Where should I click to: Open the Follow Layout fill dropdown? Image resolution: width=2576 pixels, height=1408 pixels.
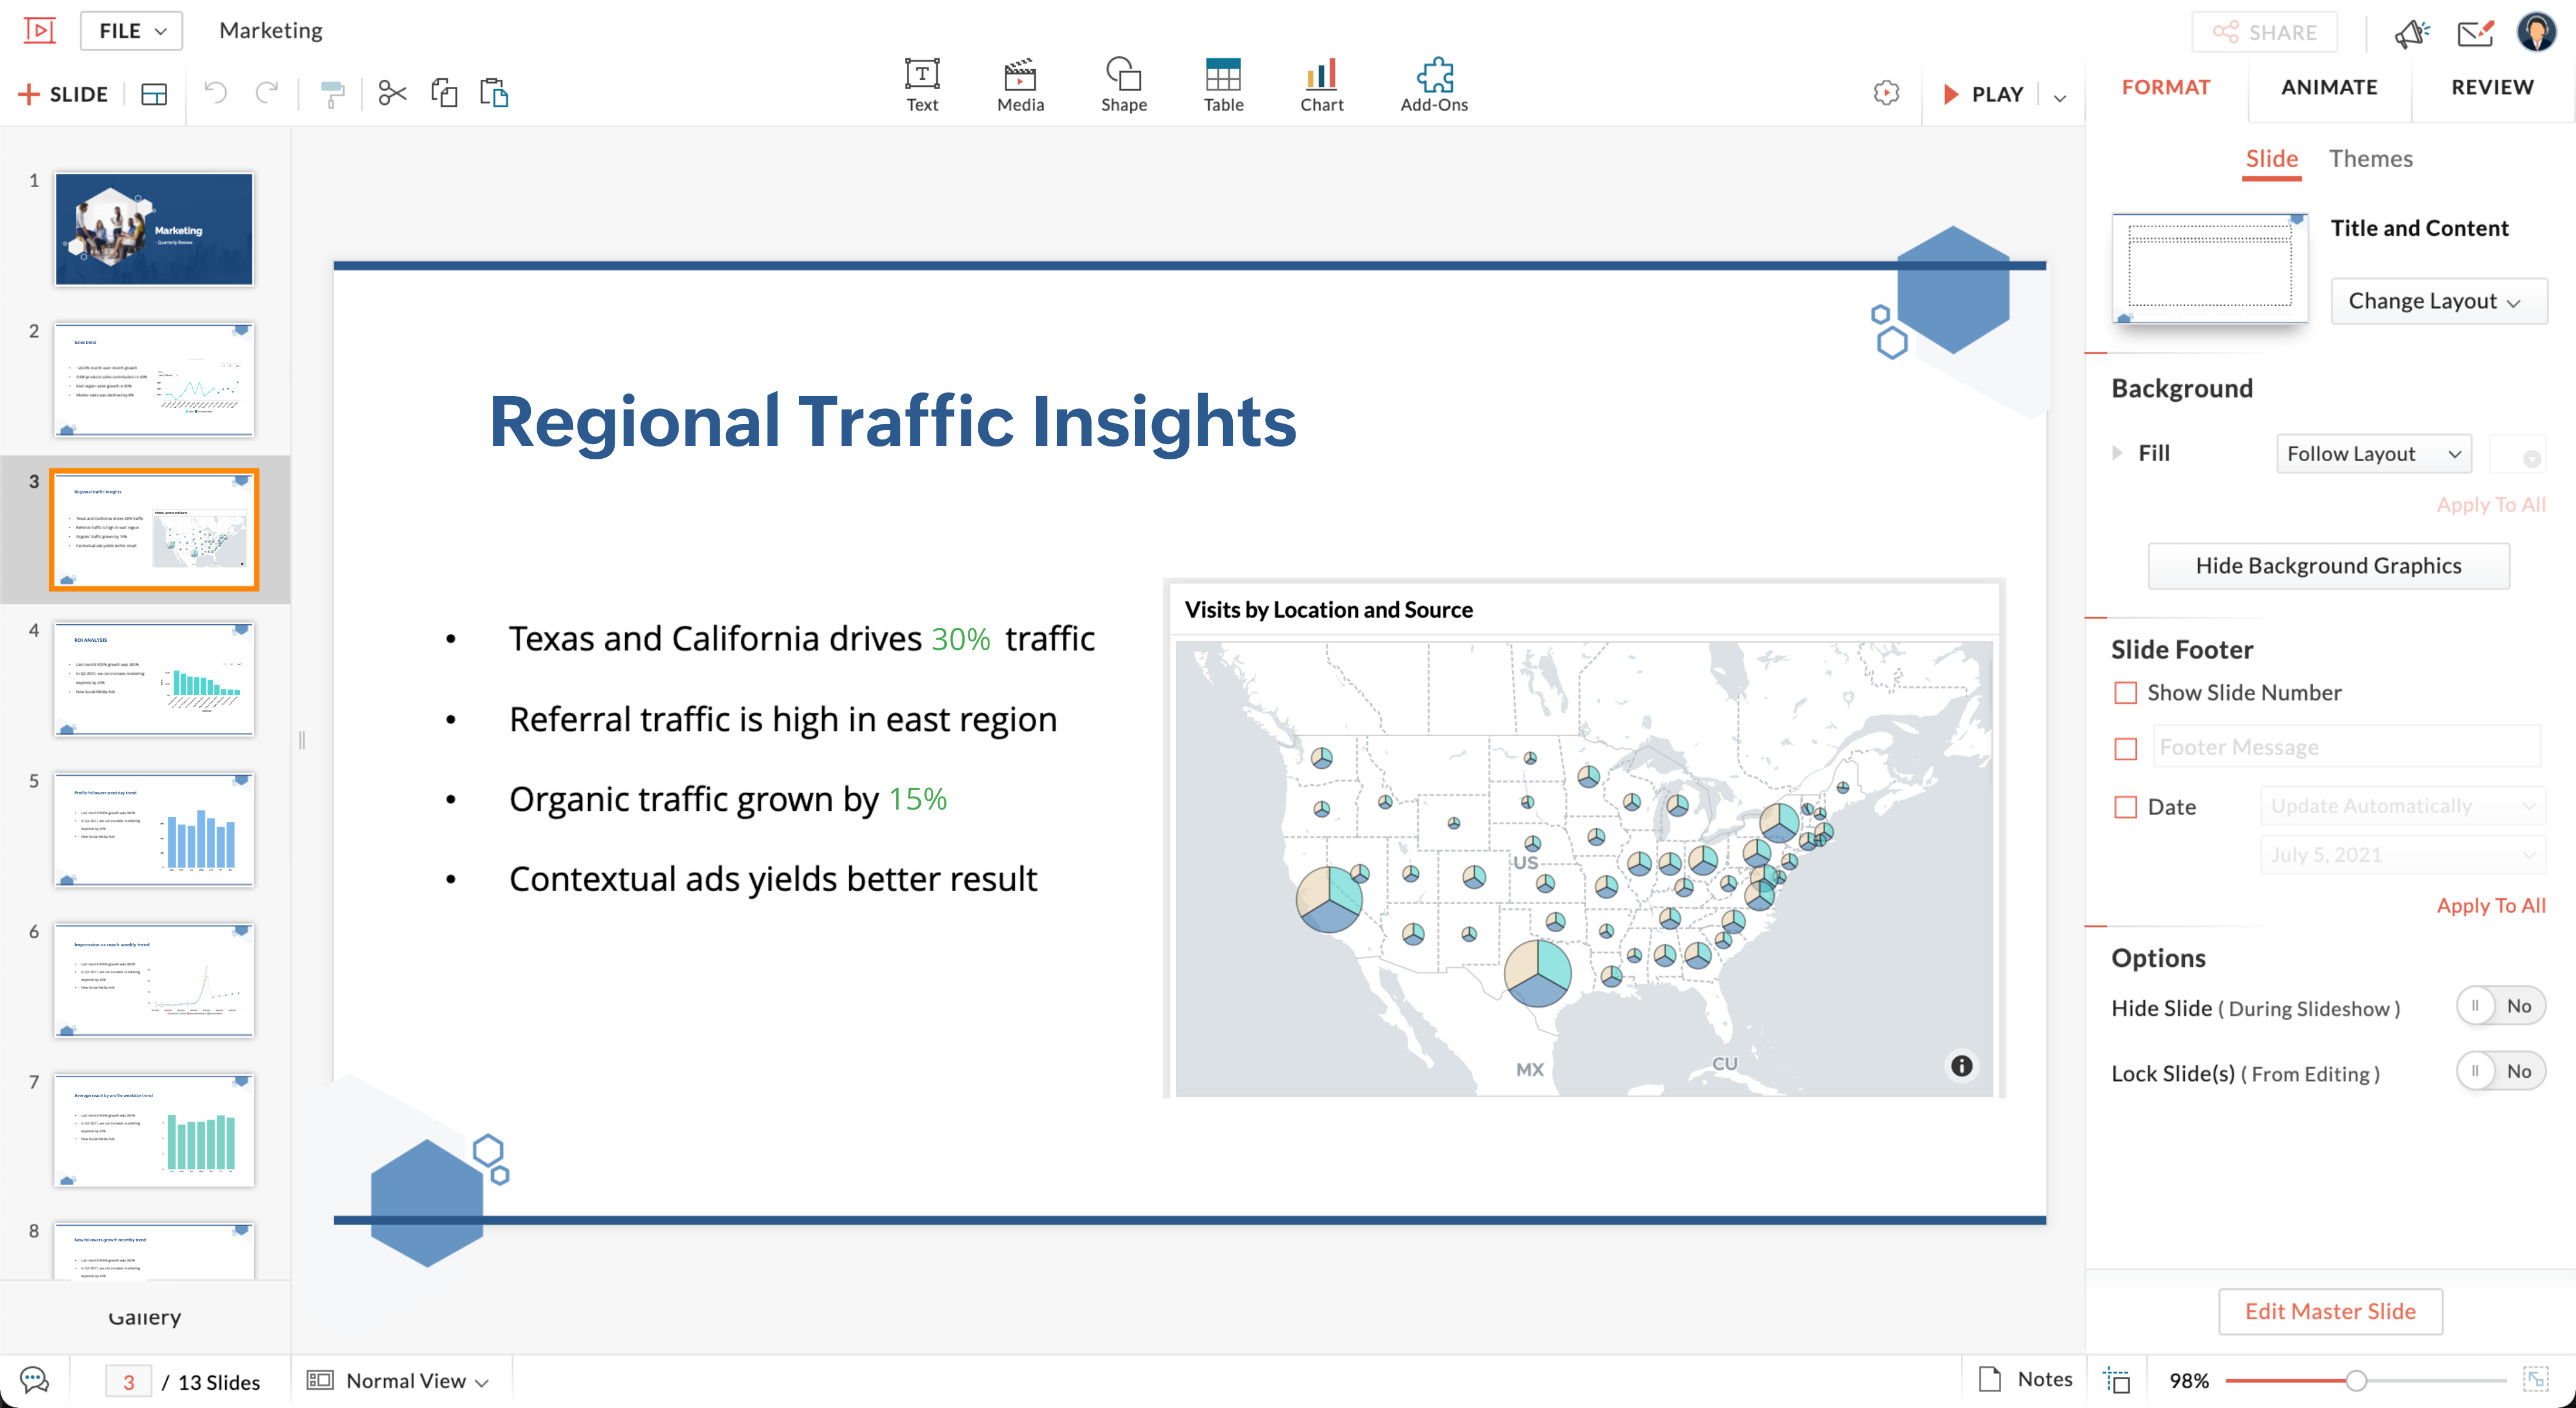point(2372,454)
